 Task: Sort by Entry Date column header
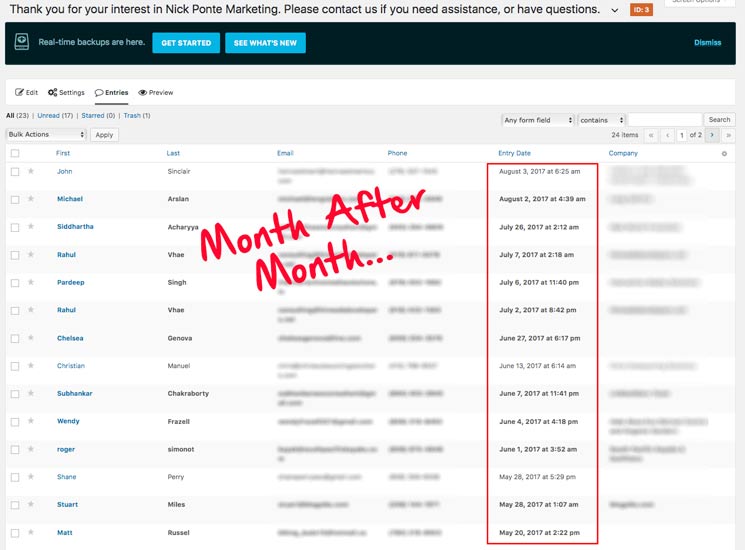(514, 153)
